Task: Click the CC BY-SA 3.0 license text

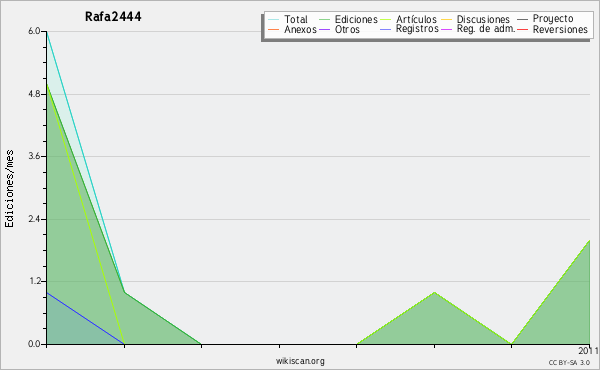Action: tap(569, 362)
